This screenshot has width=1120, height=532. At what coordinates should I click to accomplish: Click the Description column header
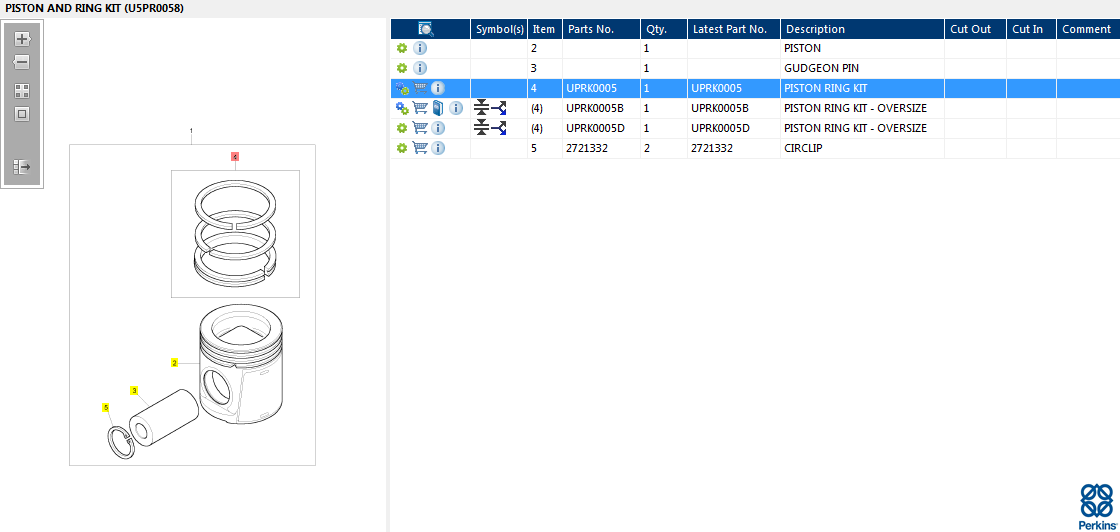click(x=863, y=29)
